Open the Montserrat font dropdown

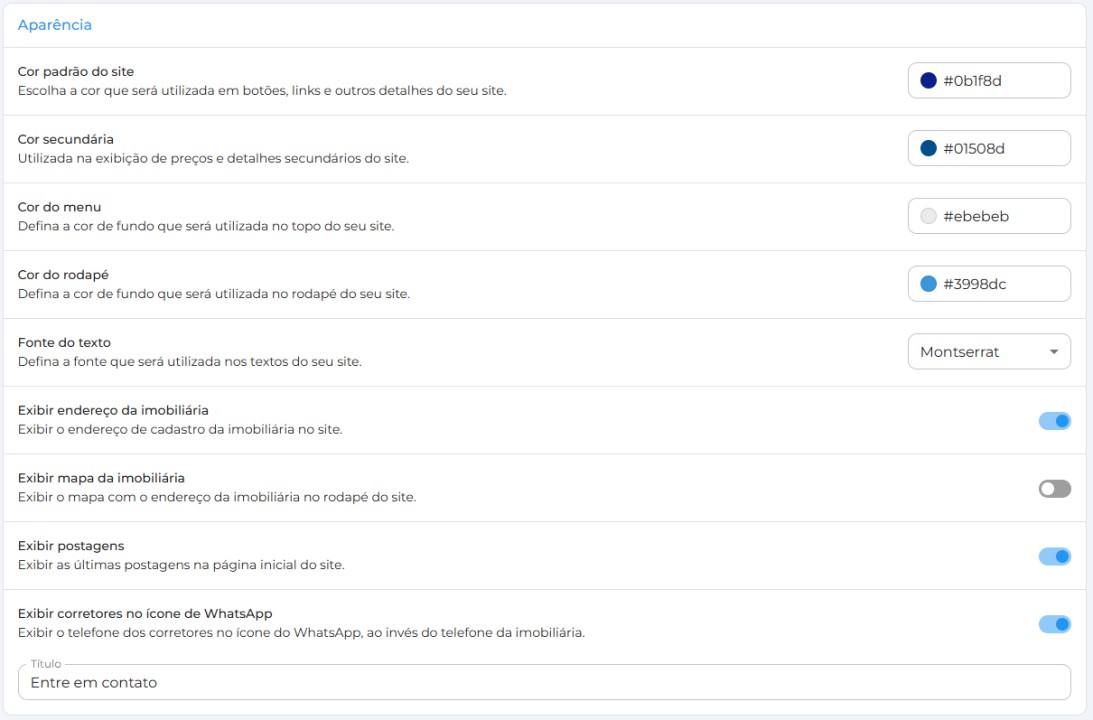[x=989, y=351]
